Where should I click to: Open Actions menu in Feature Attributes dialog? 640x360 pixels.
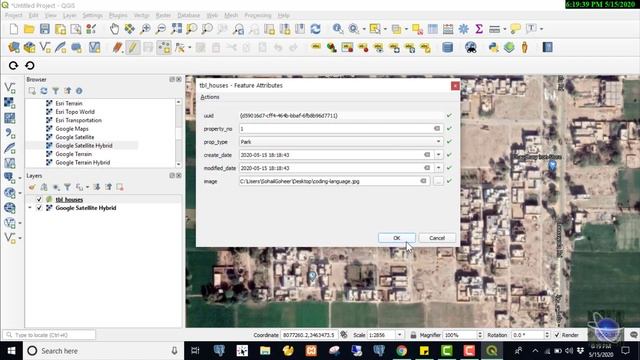pos(210,97)
